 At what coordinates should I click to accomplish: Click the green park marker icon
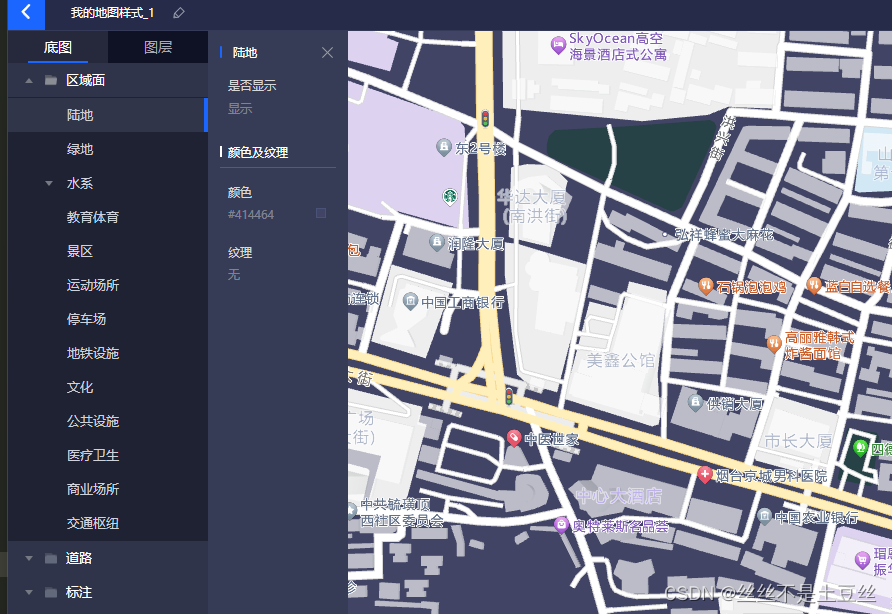point(861,447)
